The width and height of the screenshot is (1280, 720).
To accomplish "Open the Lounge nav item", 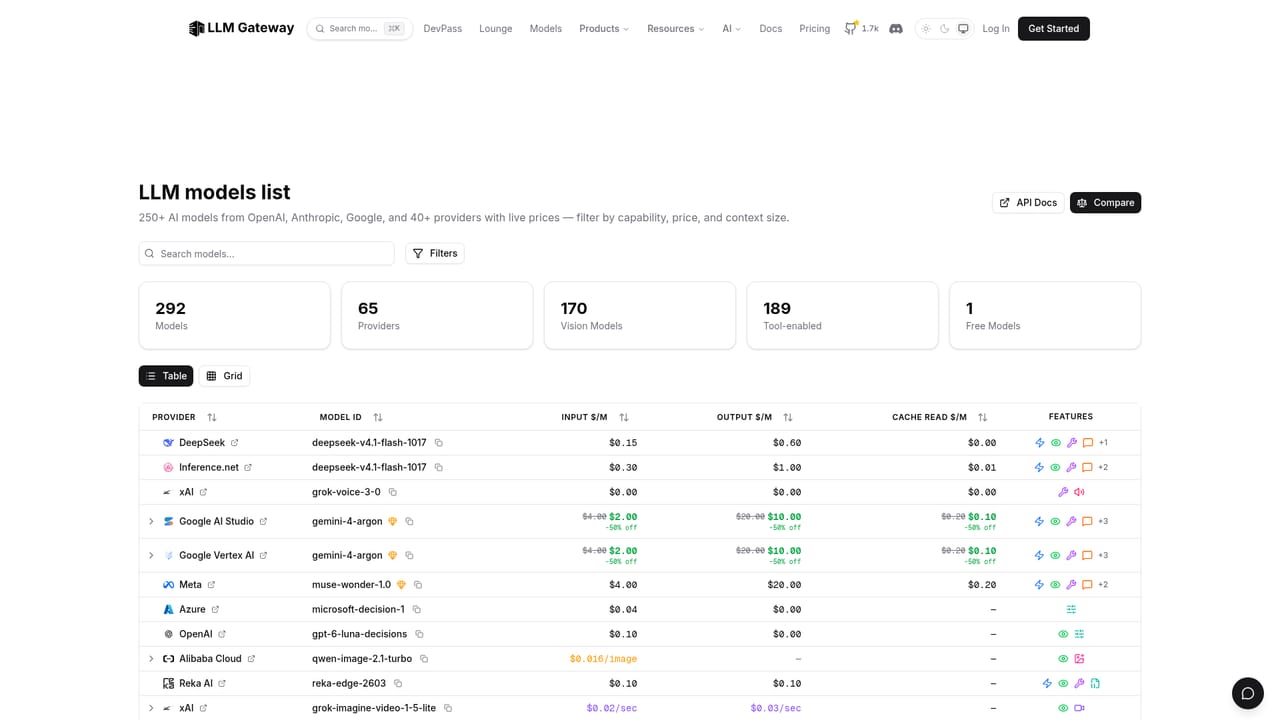I will 496,29.
